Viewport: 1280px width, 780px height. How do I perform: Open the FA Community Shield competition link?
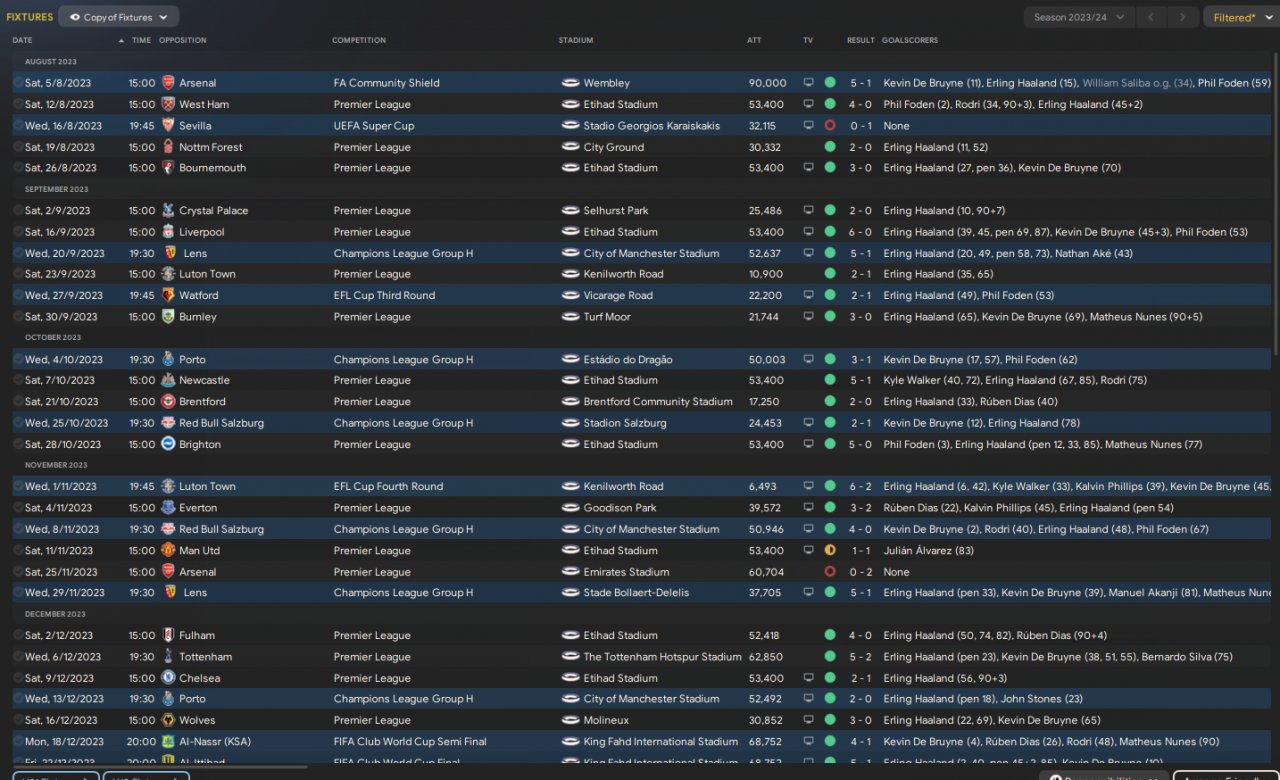click(387, 83)
